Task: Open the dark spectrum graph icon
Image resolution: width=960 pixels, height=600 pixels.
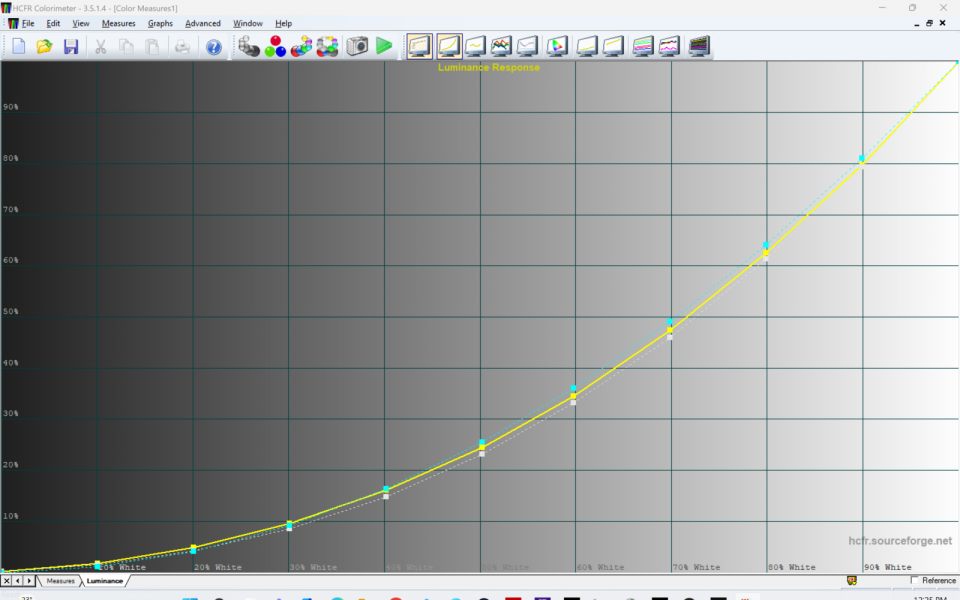Action: point(699,47)
